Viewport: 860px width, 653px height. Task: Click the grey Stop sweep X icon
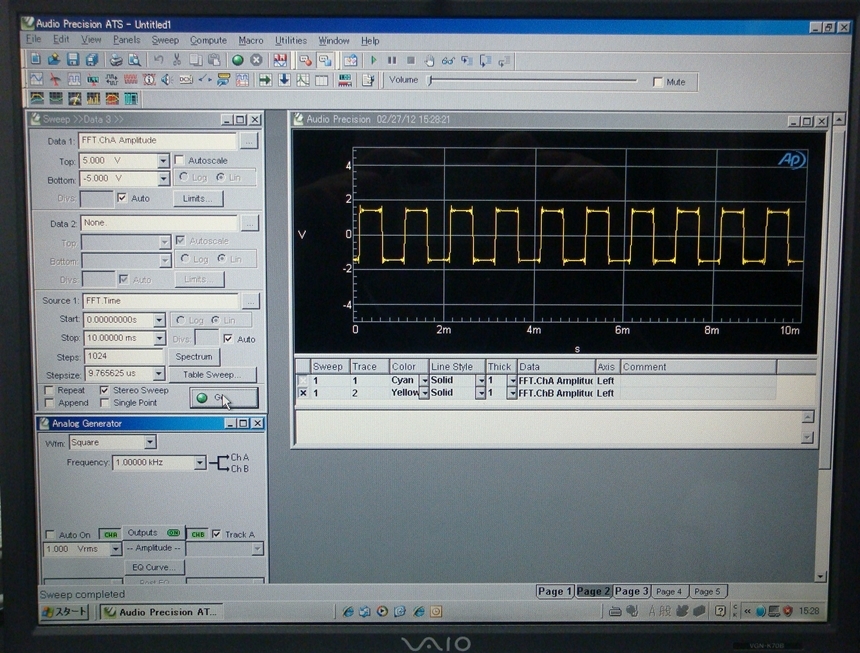pos(256,60)
